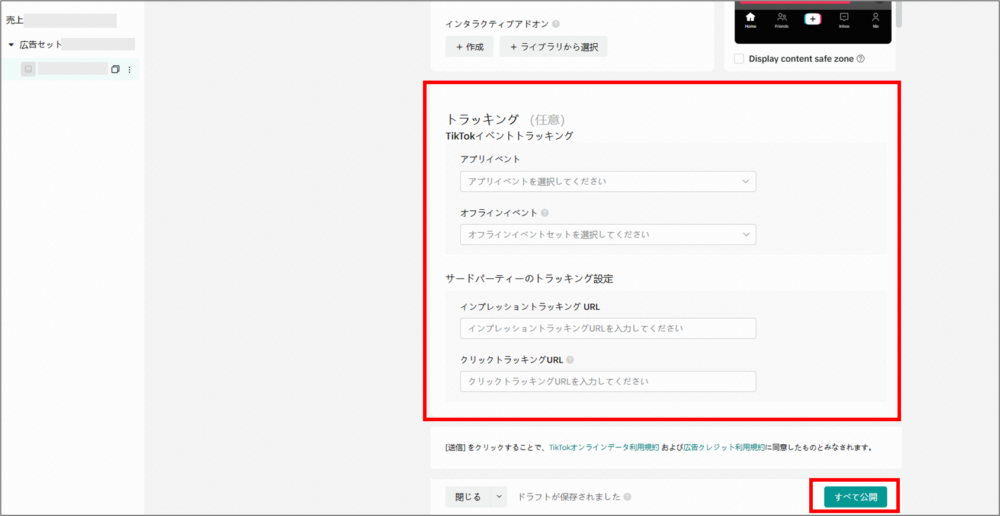This screenshot has width=1000, height=516.
Task: Click the + 作成 button
Action: (x=469, y=47)
